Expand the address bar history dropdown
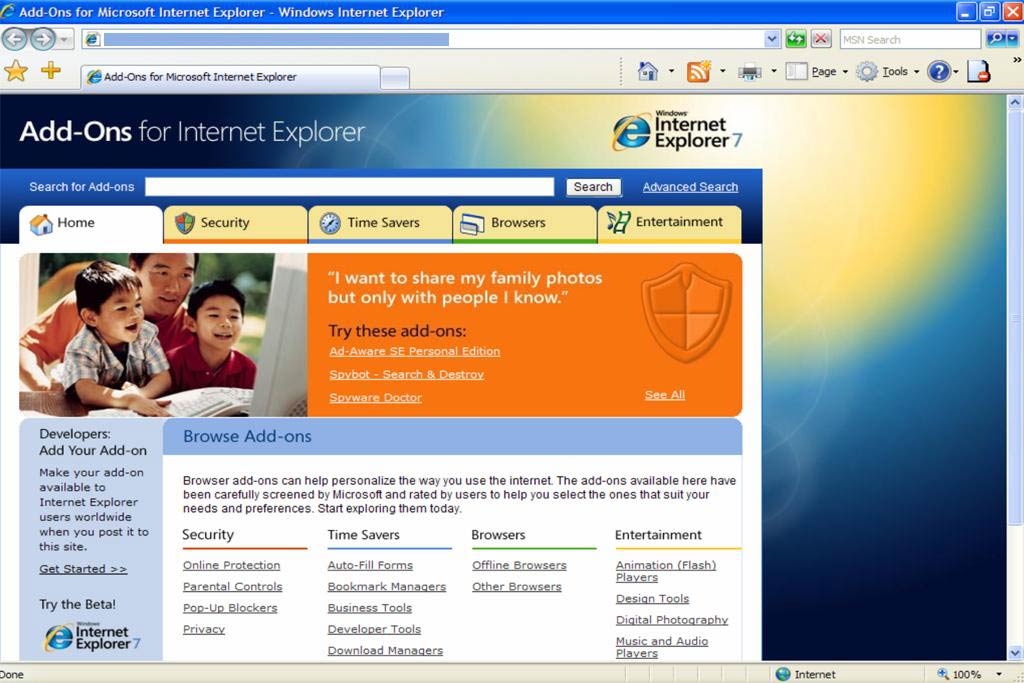This screenshot has width=1024, height=683. pos(772,39)
